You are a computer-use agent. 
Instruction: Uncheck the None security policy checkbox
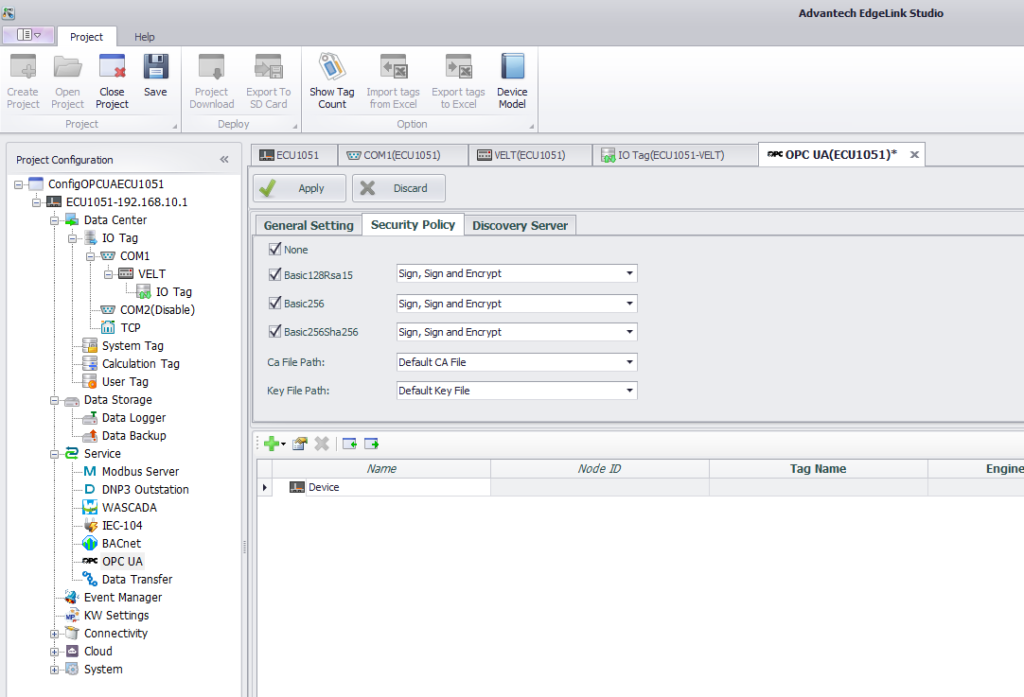[275, 249]
